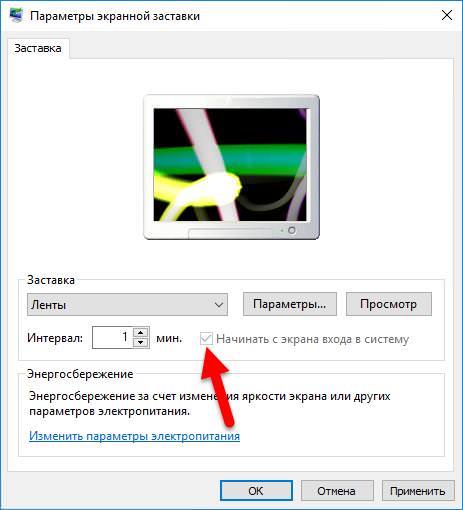Click the screensaver preview monitor image
Viewport: 463px width, 510px height.
tap(231, 167)
